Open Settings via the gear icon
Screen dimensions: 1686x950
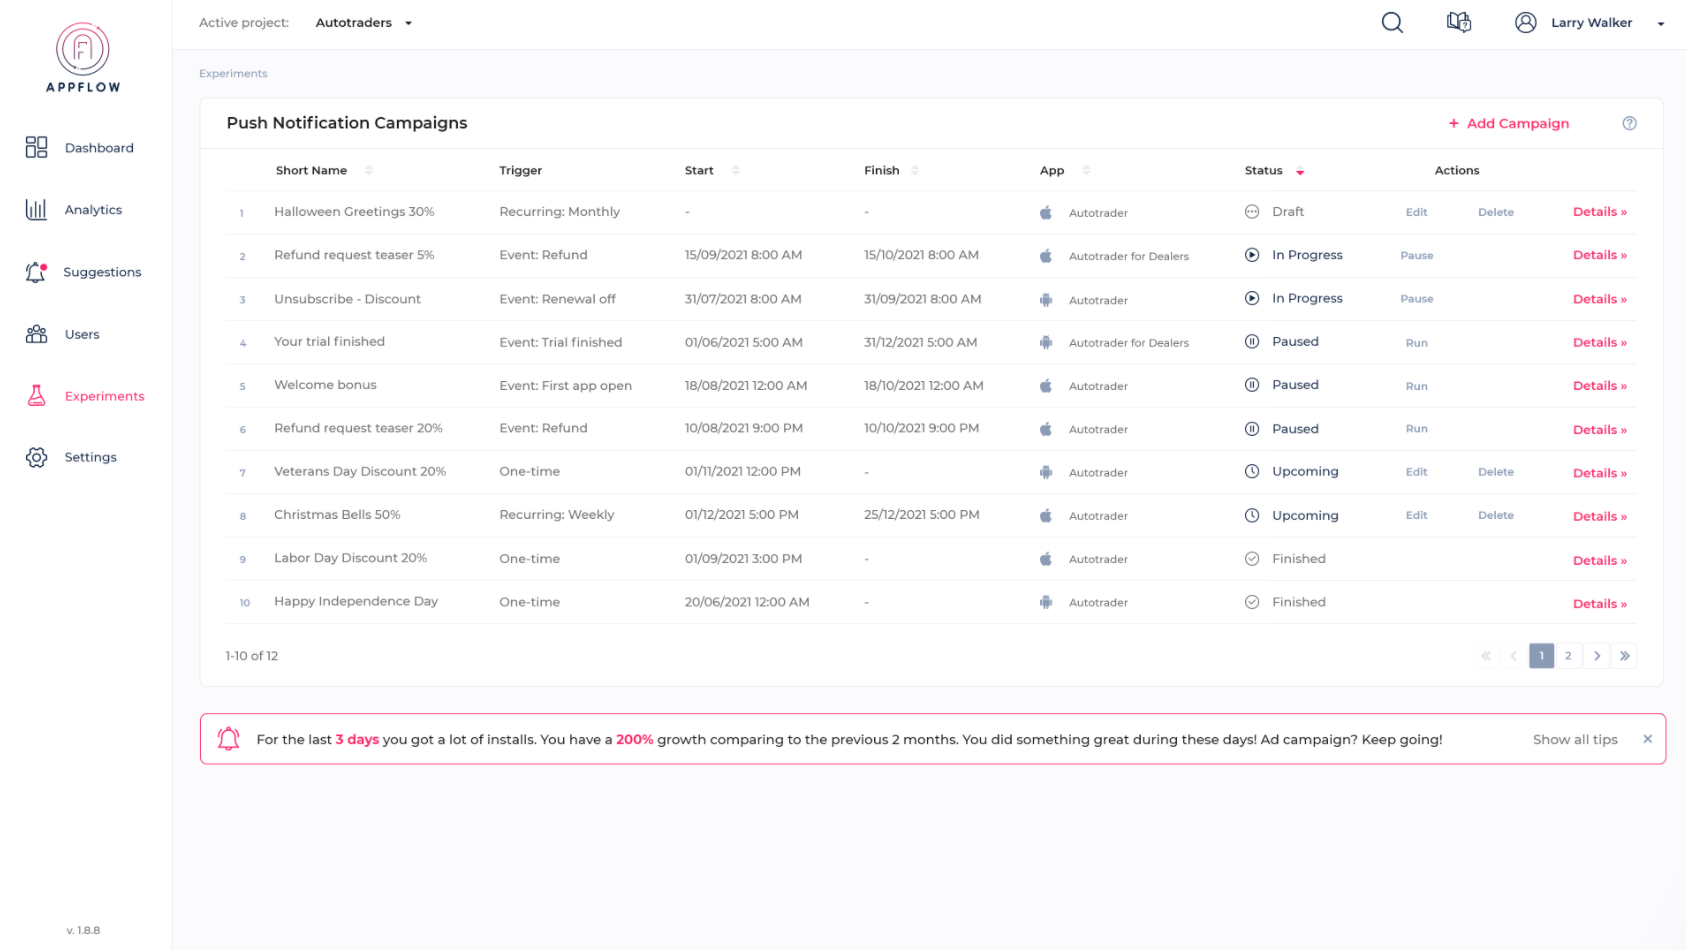(36, 457)
